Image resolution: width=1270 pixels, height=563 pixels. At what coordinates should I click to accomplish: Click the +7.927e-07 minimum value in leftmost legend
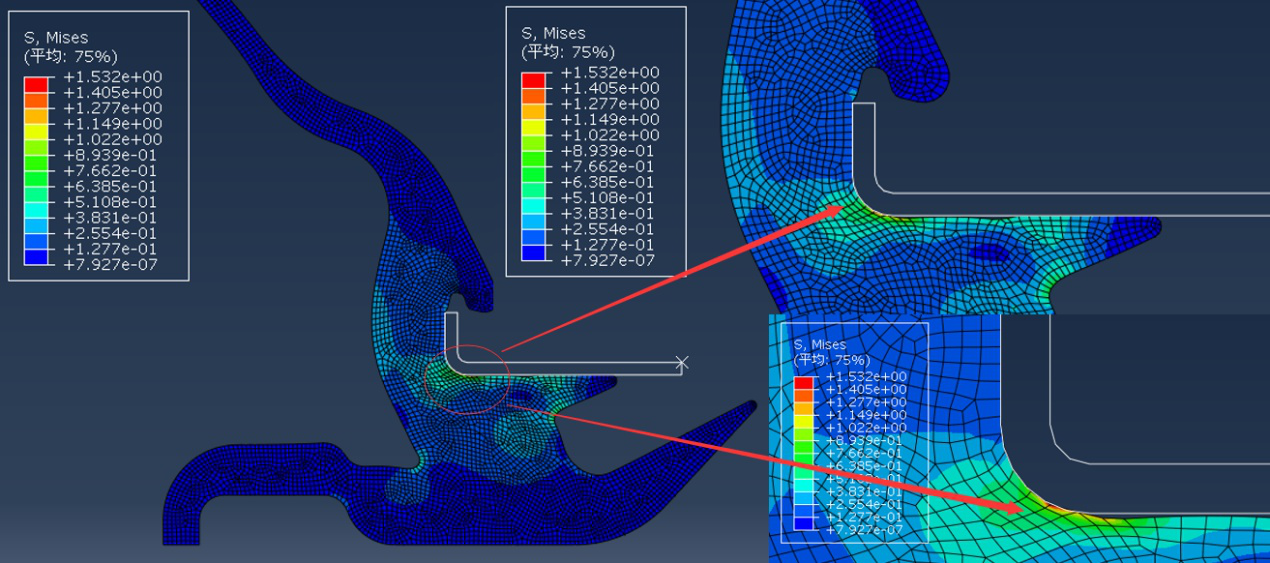[112, 265]
